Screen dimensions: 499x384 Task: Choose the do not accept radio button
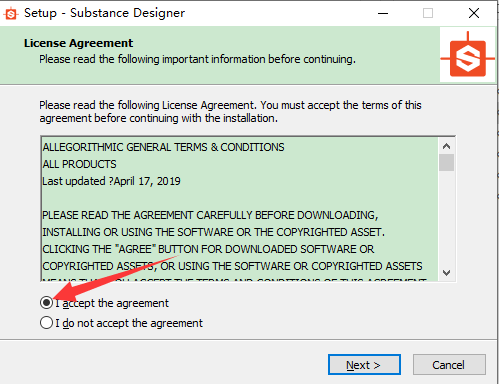[x=46, y=323]
